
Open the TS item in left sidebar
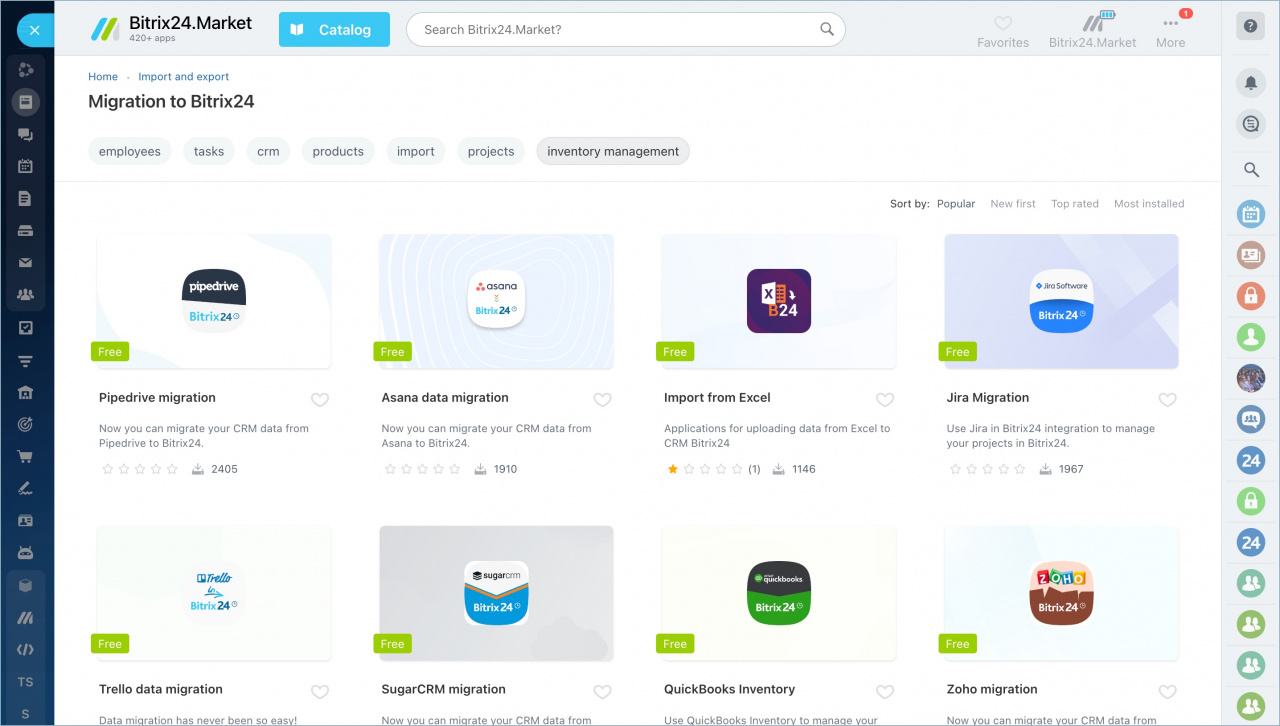click(x=26, y=682)
